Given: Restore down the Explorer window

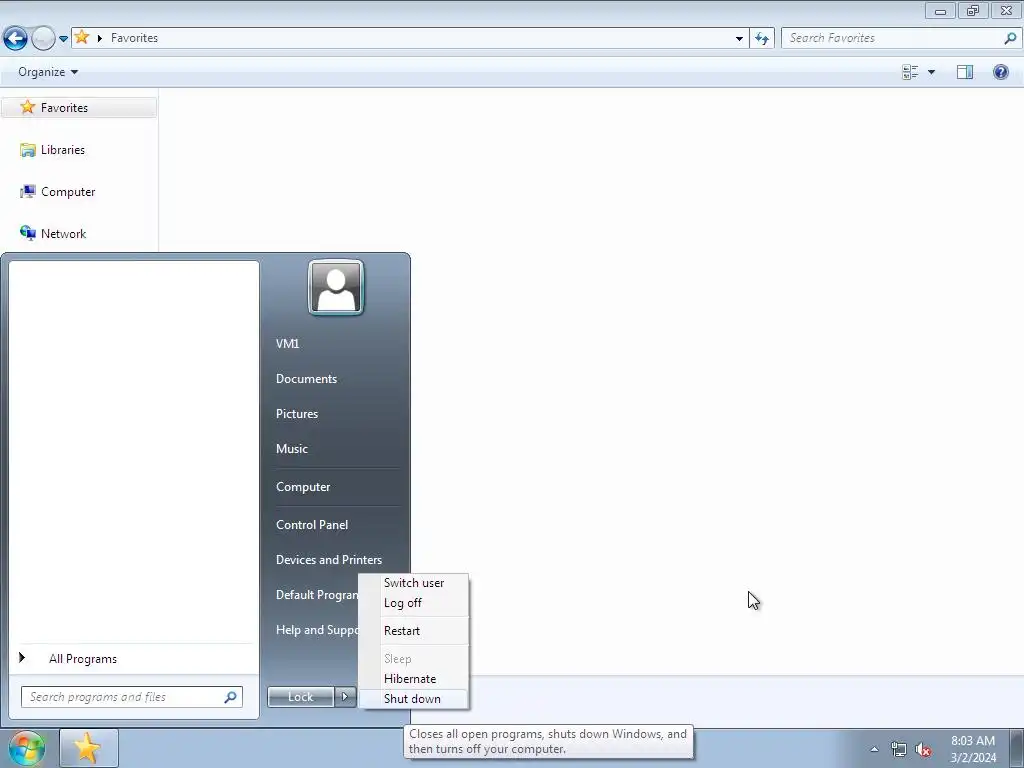Looking at the screenshot, I should click(x=973, y=10).
